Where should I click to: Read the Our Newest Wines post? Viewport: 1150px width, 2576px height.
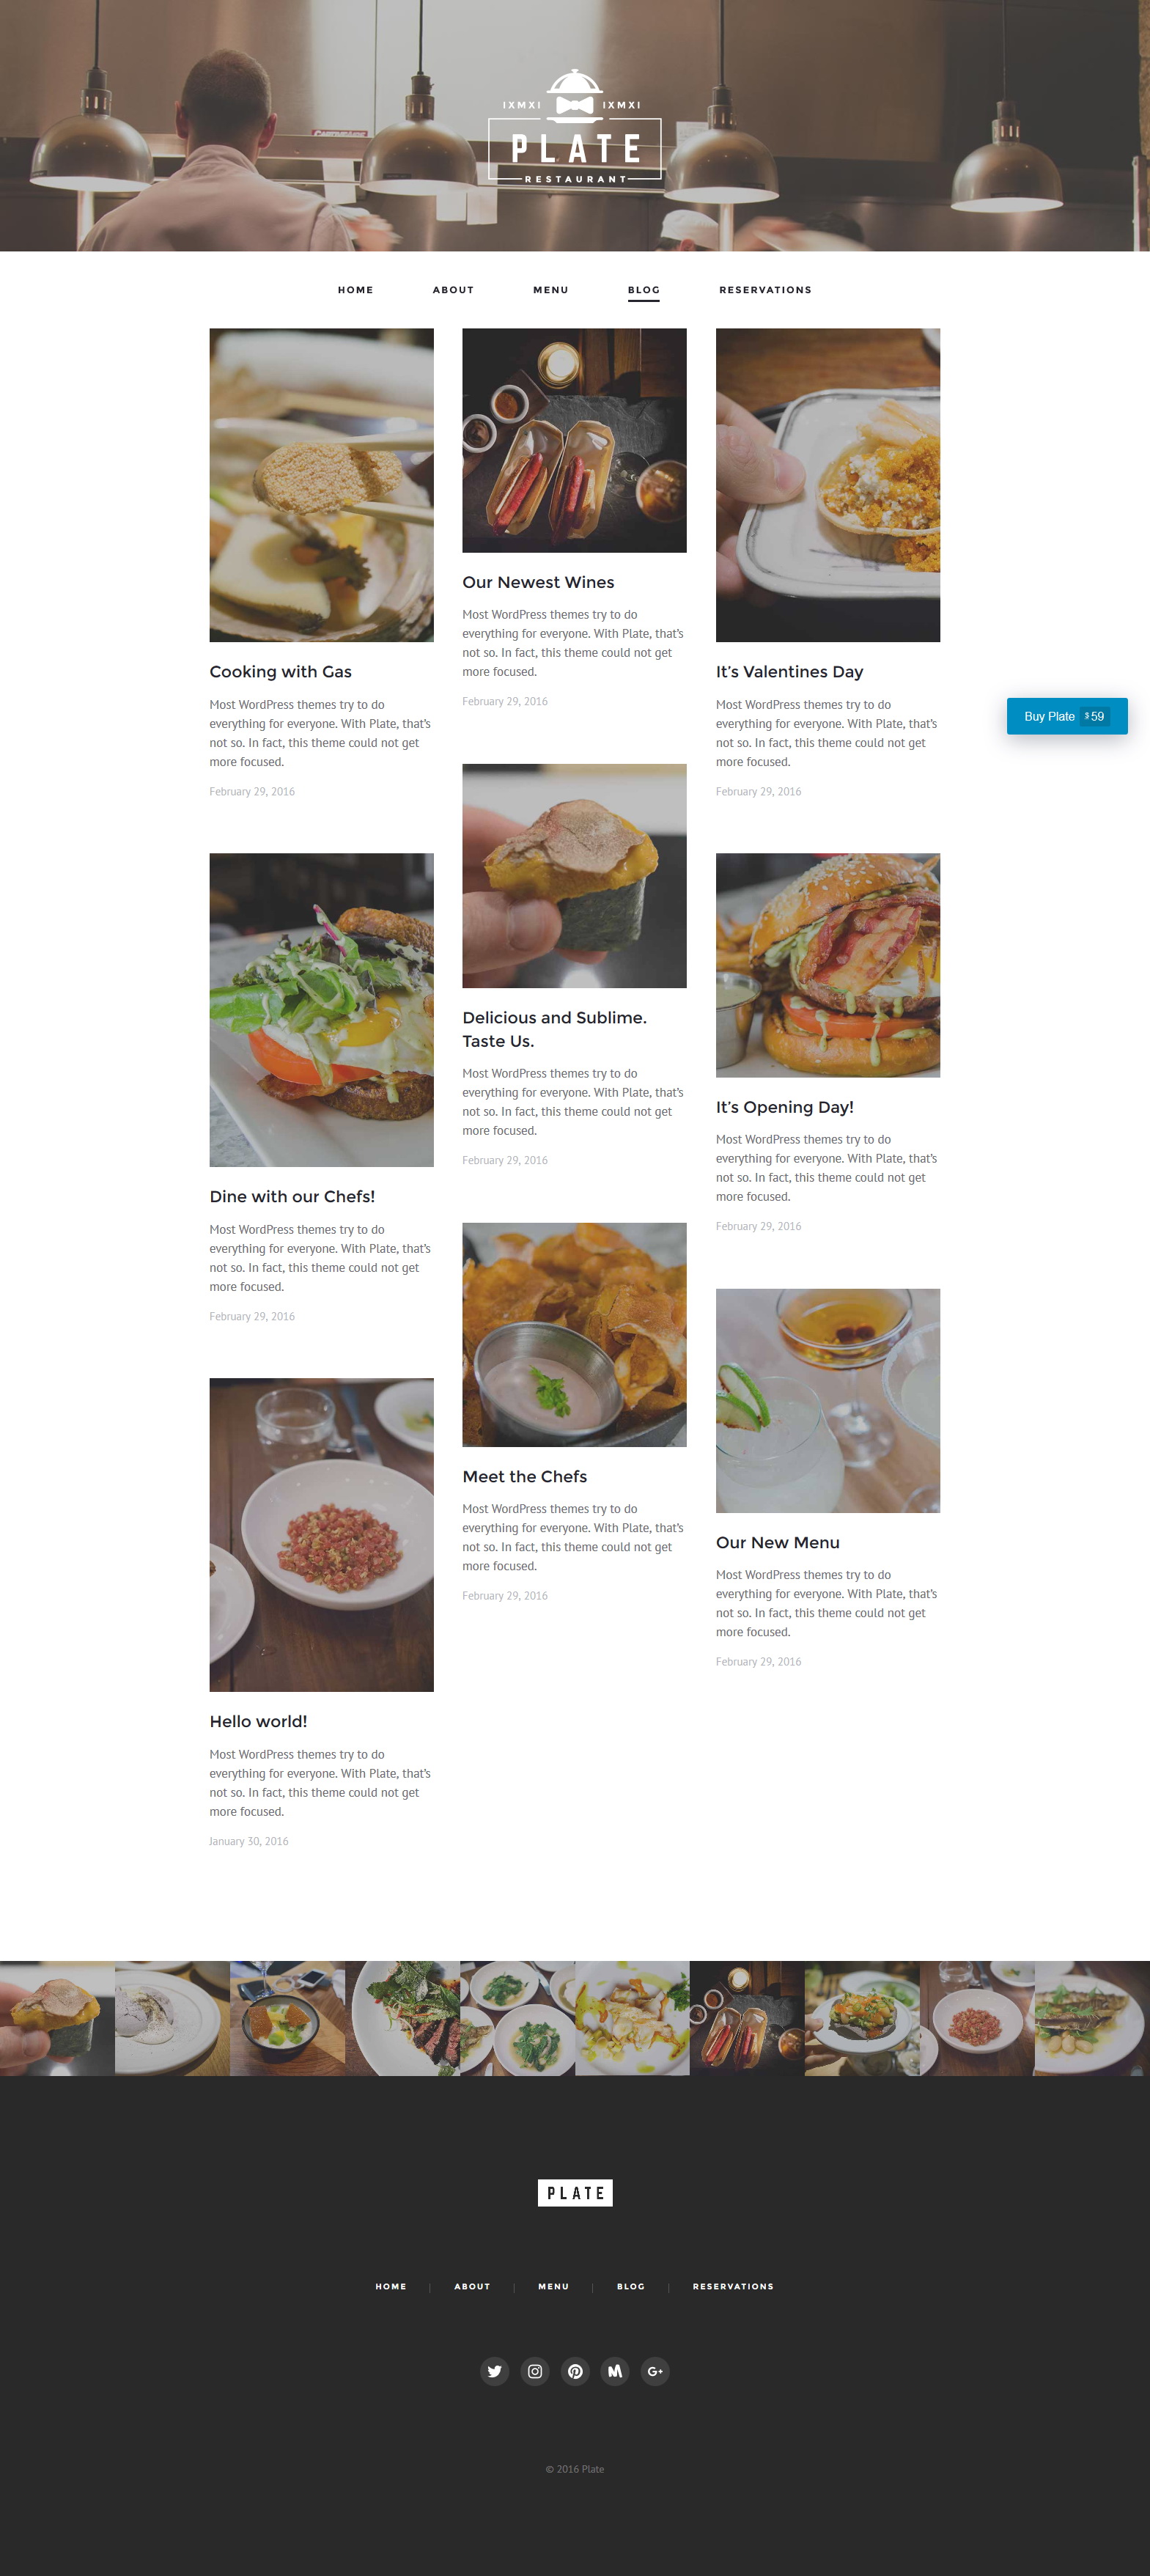538,582
